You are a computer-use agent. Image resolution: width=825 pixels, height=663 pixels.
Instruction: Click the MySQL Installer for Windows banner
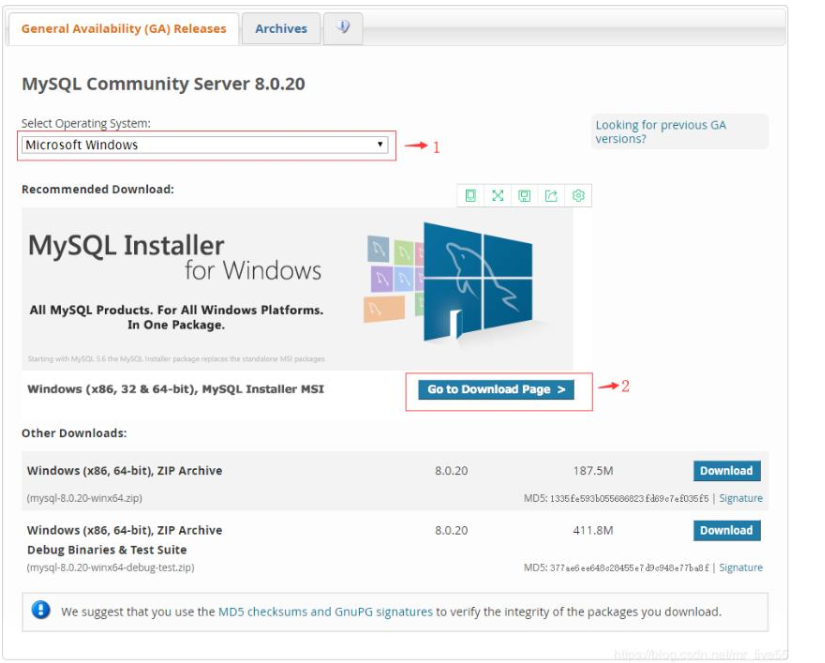pos(297,288)
